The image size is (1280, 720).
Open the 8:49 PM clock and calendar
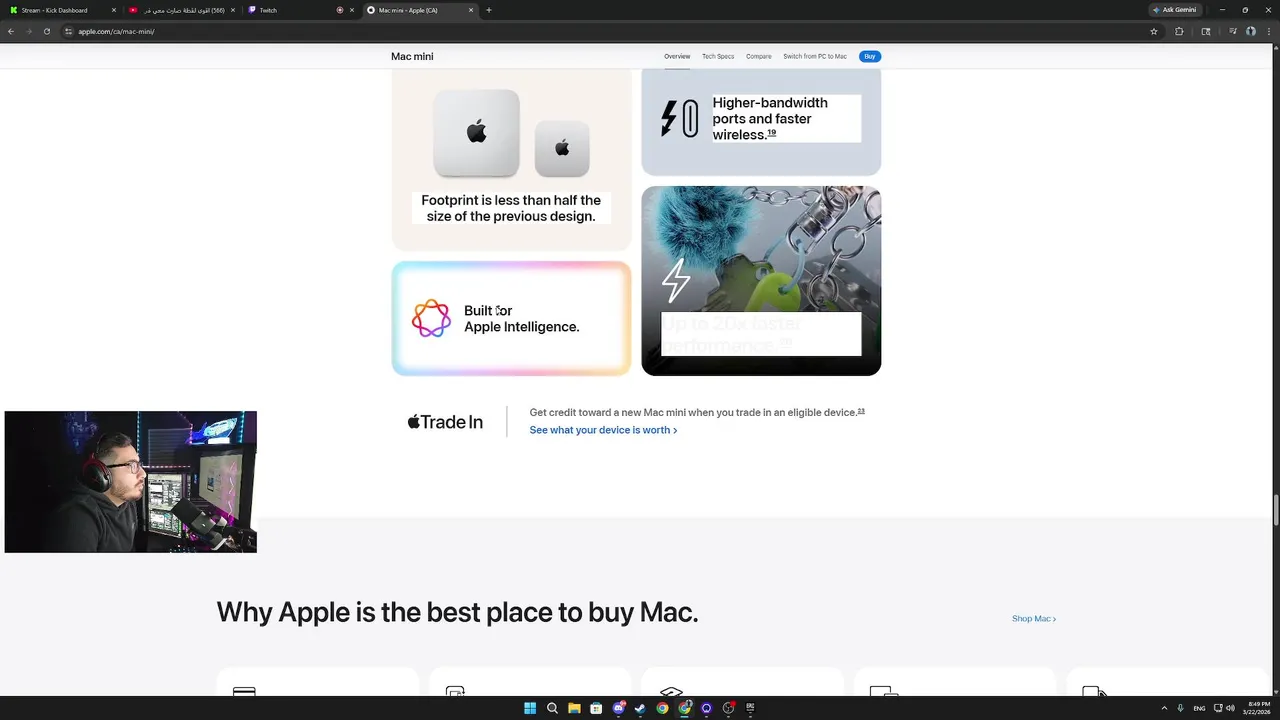click(1257, 708)
